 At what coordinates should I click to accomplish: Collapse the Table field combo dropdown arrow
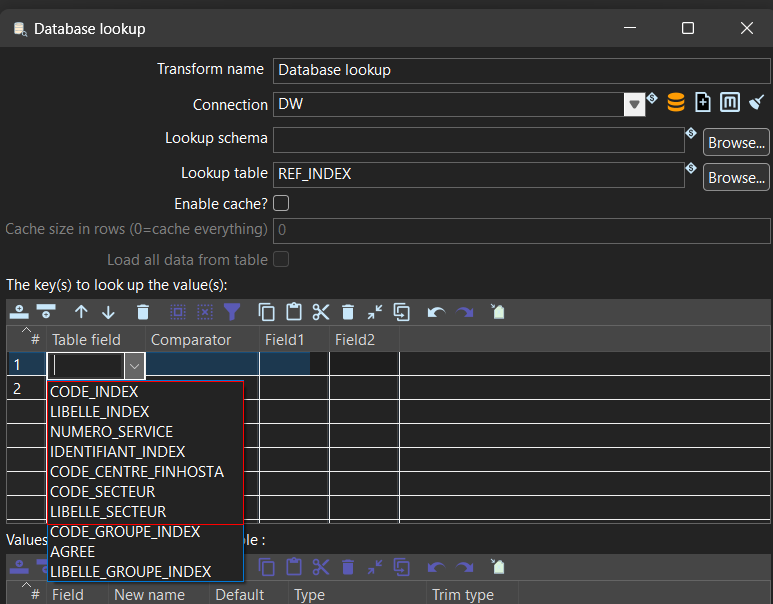click(x=134, y=366)
